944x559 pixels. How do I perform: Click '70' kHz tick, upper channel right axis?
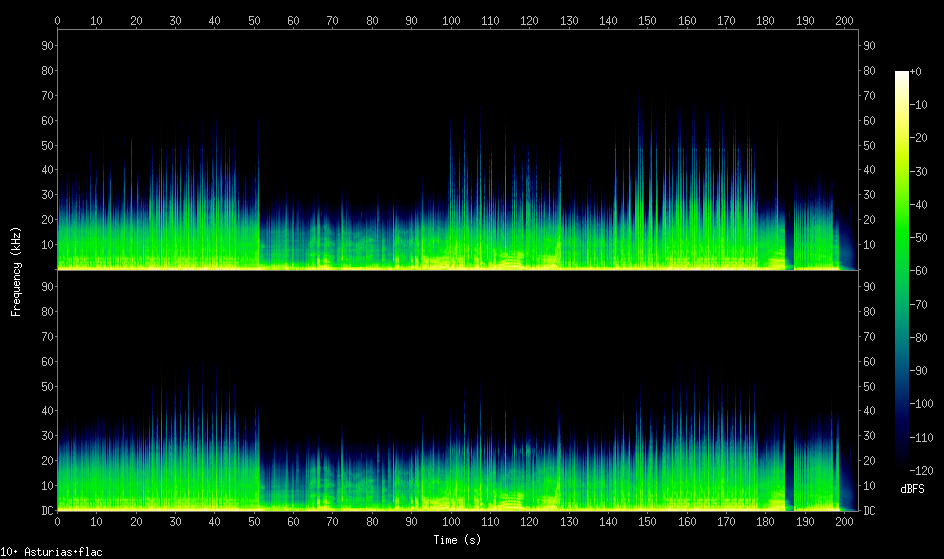869,96
